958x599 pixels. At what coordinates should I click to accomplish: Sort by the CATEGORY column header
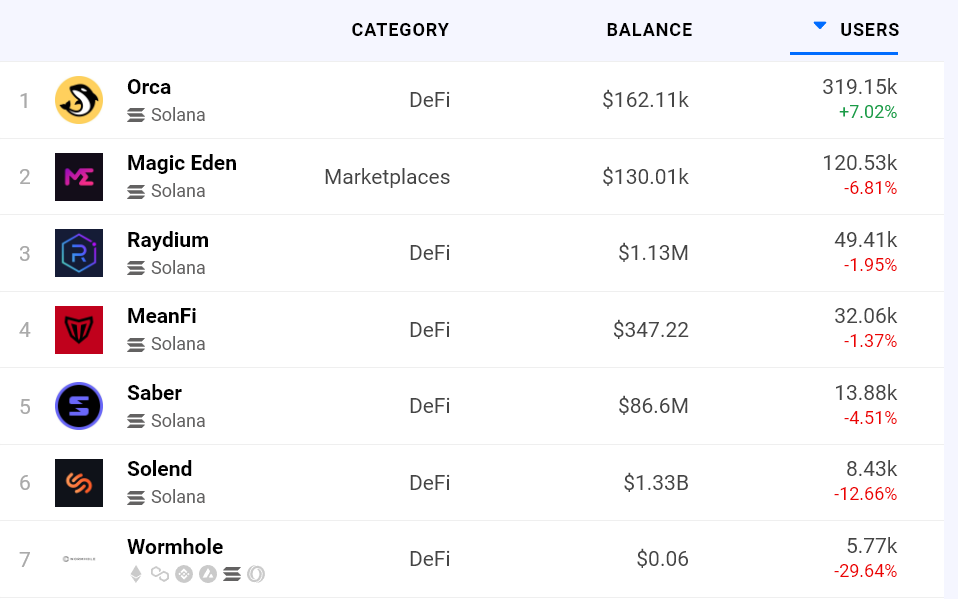coord(400,30)
